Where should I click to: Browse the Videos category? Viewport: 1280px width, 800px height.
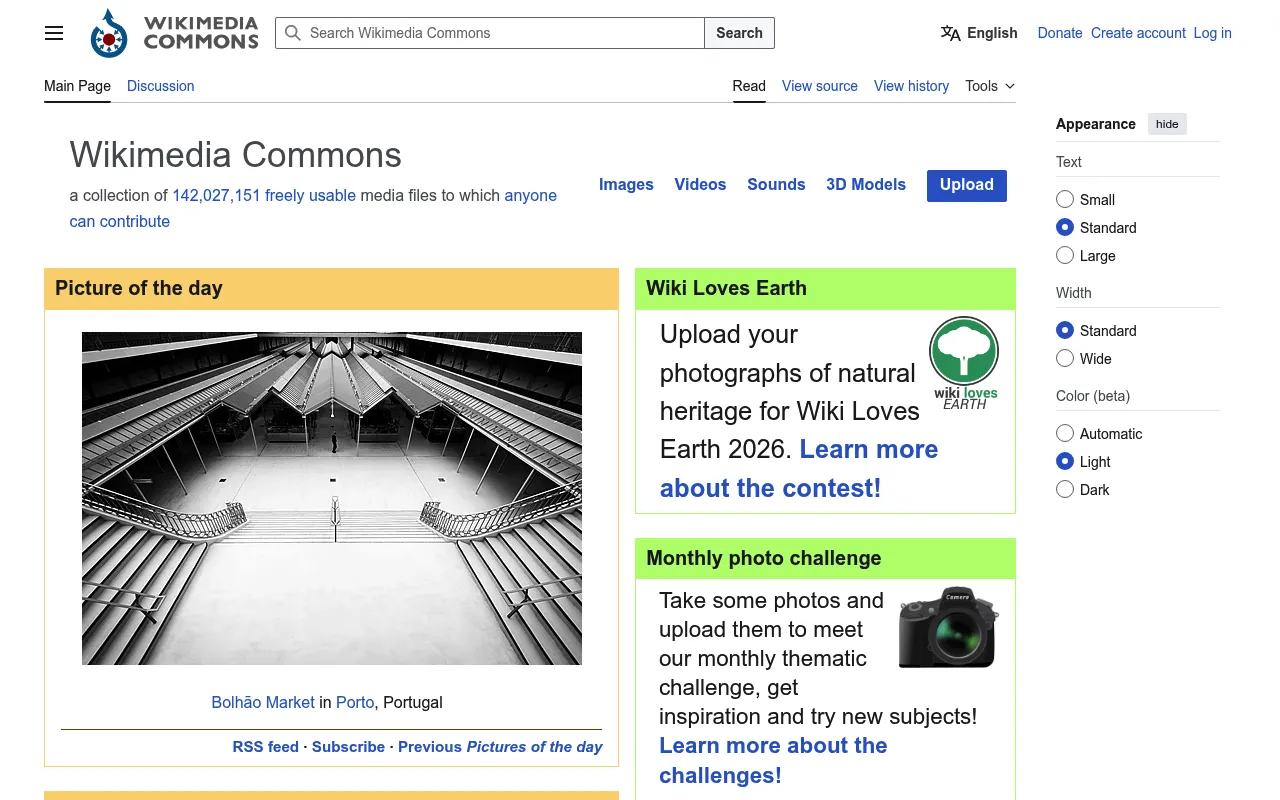point(700,185)
